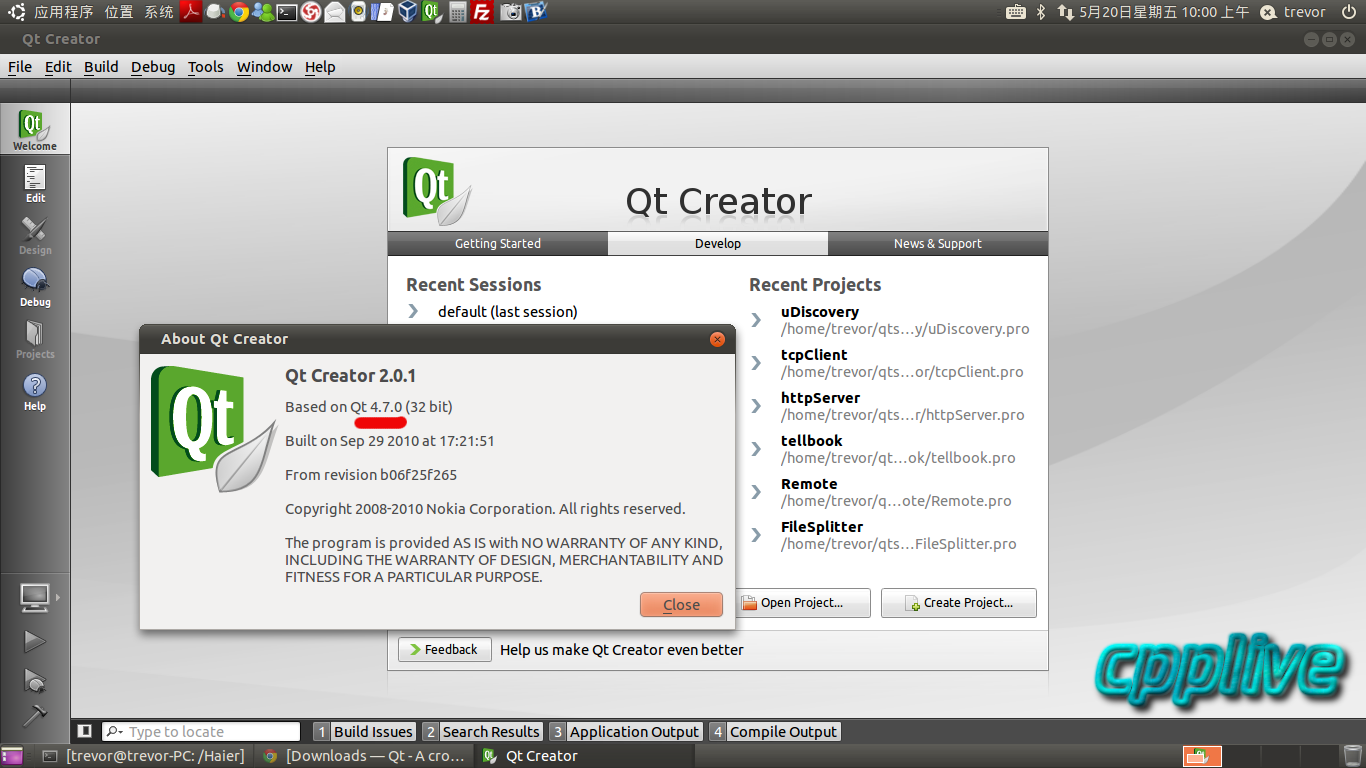1366x768 pixels.
Task: Open the date and time 10:00 clock
Action: pos(1165,12)
